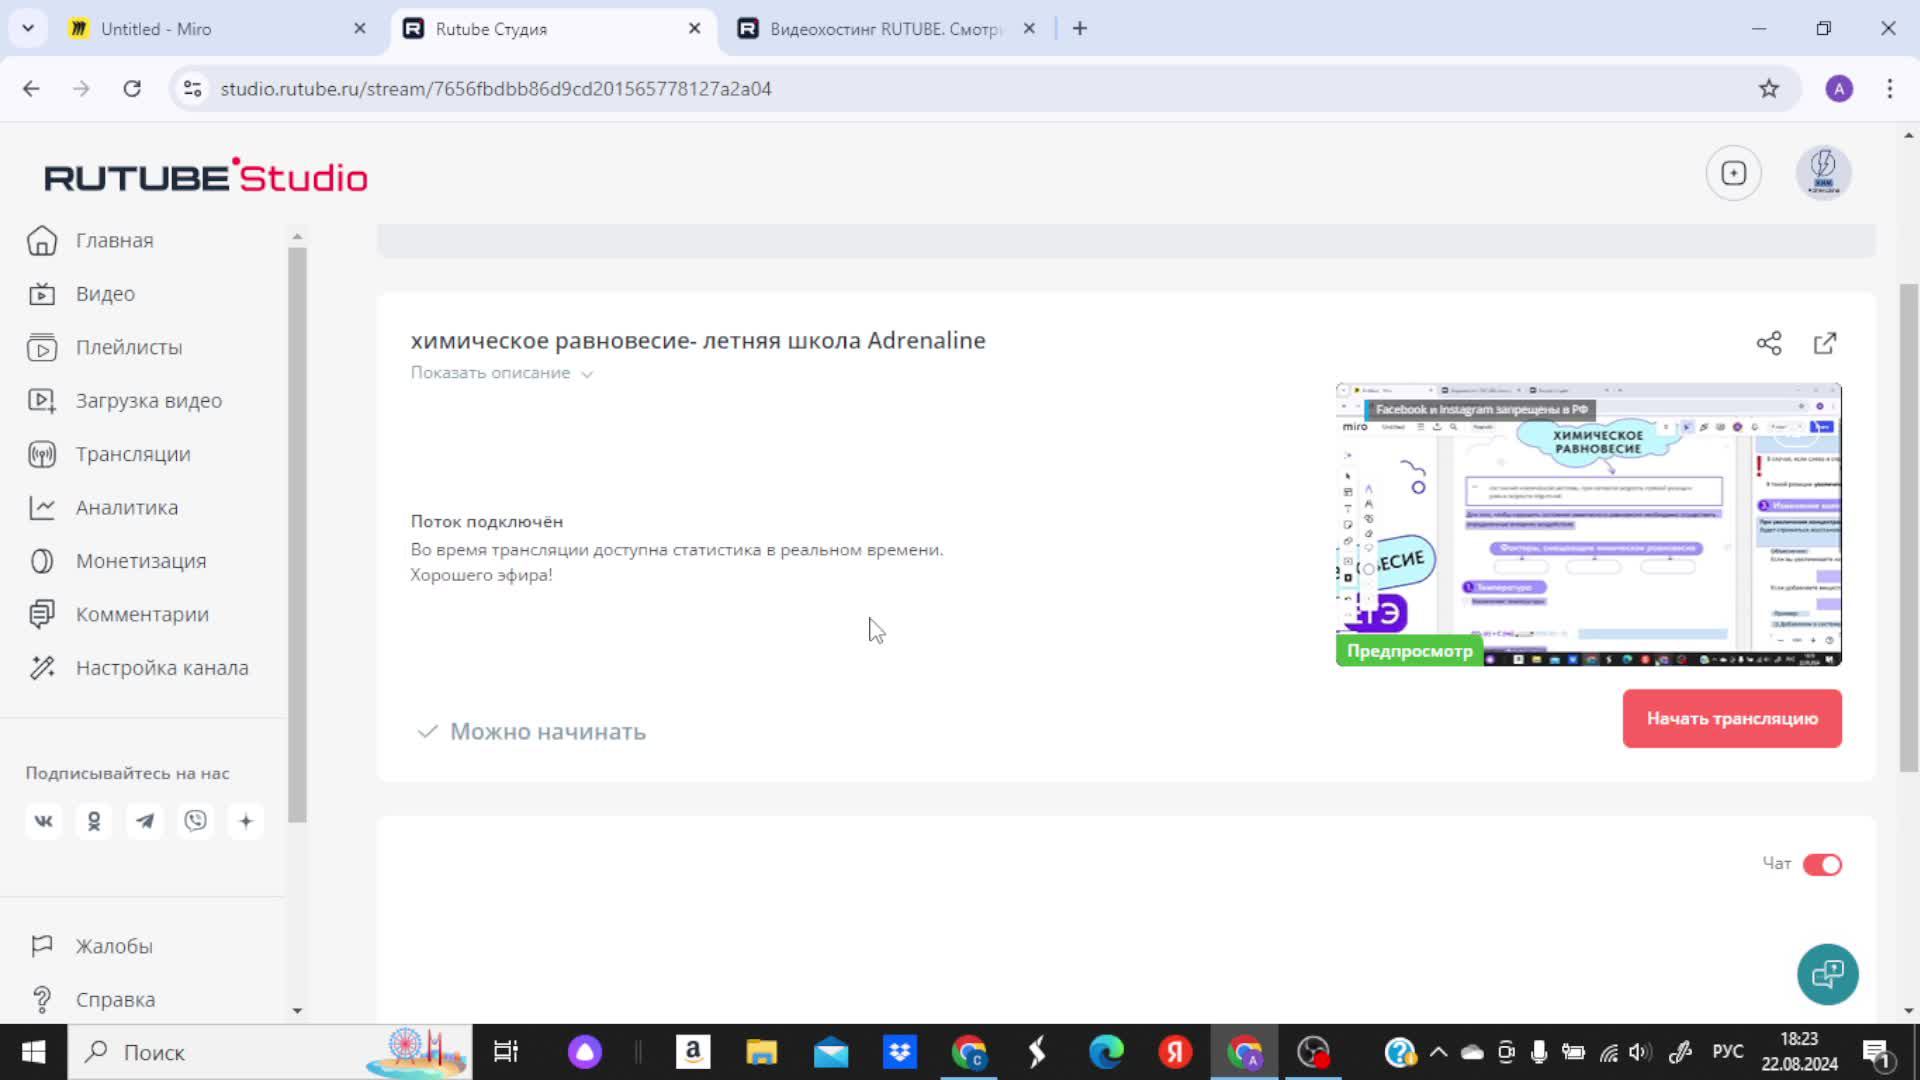
Task: Open the channel avatar profile menu
Action: pos(1823,173)
